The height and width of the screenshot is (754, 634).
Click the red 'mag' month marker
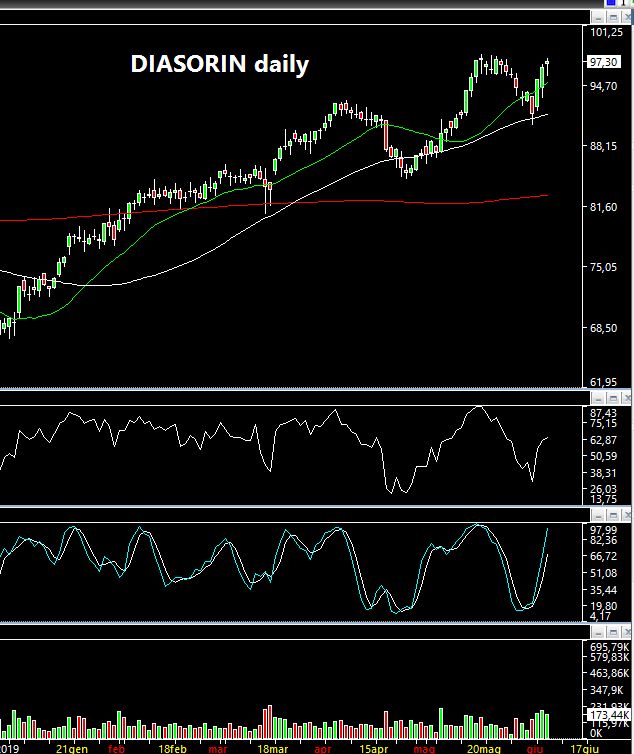pyautogui.click(x=424, y=749)
